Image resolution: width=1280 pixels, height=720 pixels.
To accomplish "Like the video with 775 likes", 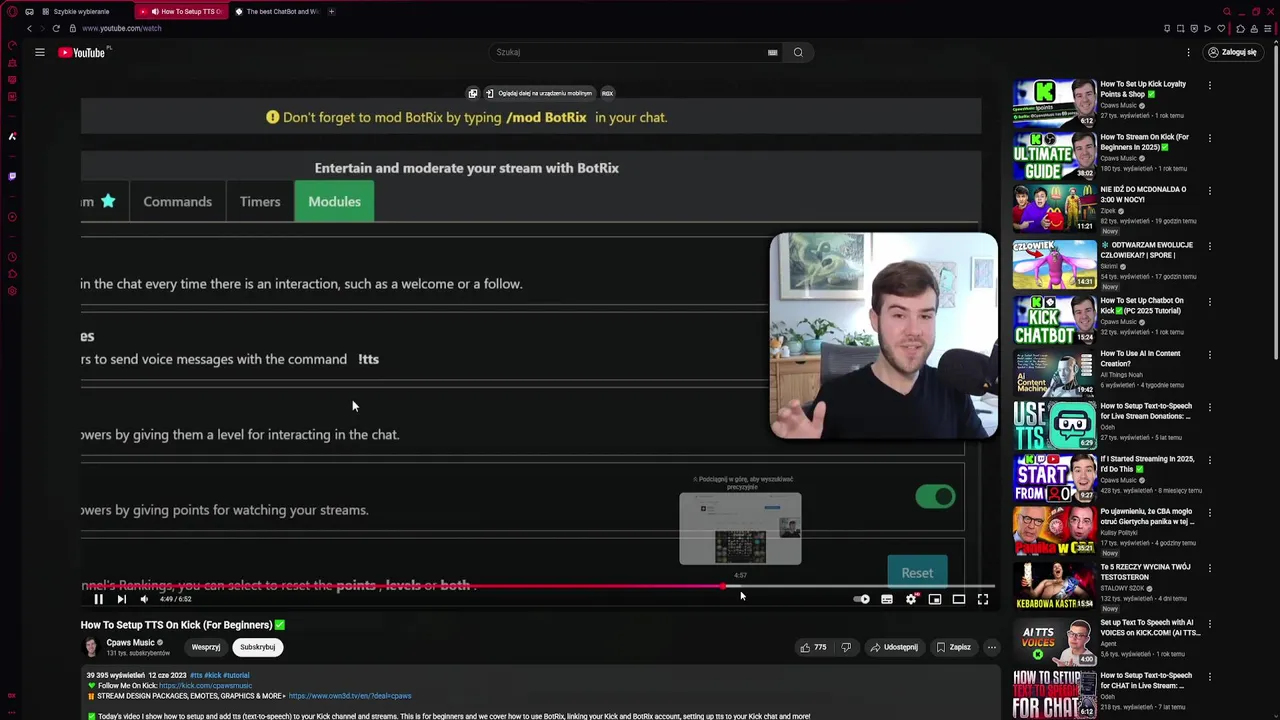I will 813,647.
